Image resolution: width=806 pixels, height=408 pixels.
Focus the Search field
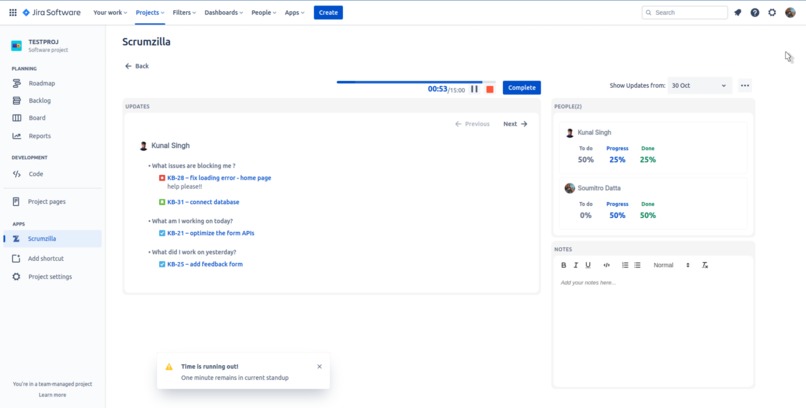pyautogui.click(x=685, y=12)
